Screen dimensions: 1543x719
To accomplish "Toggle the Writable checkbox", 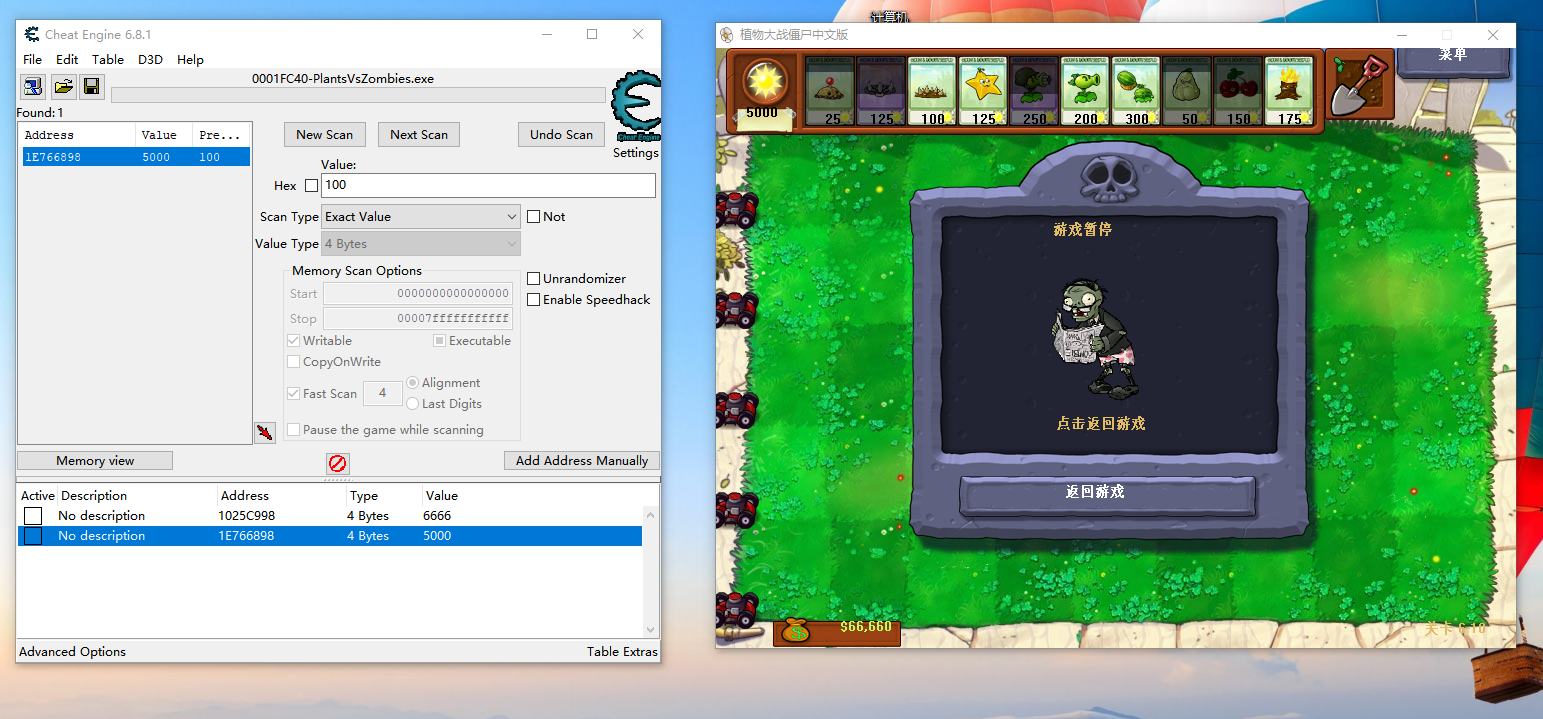I will click(294, 340).
